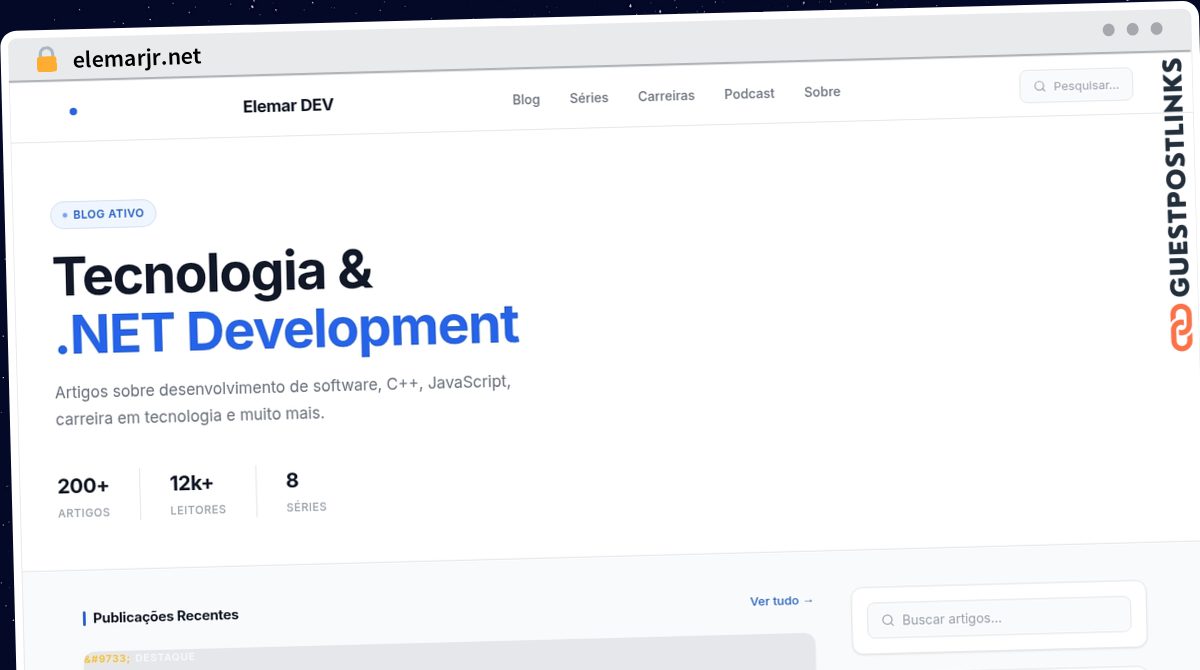Viewport: 1200px width, 670px height.
Task: Select the Sobre menu item
Action: coord(822,92)
